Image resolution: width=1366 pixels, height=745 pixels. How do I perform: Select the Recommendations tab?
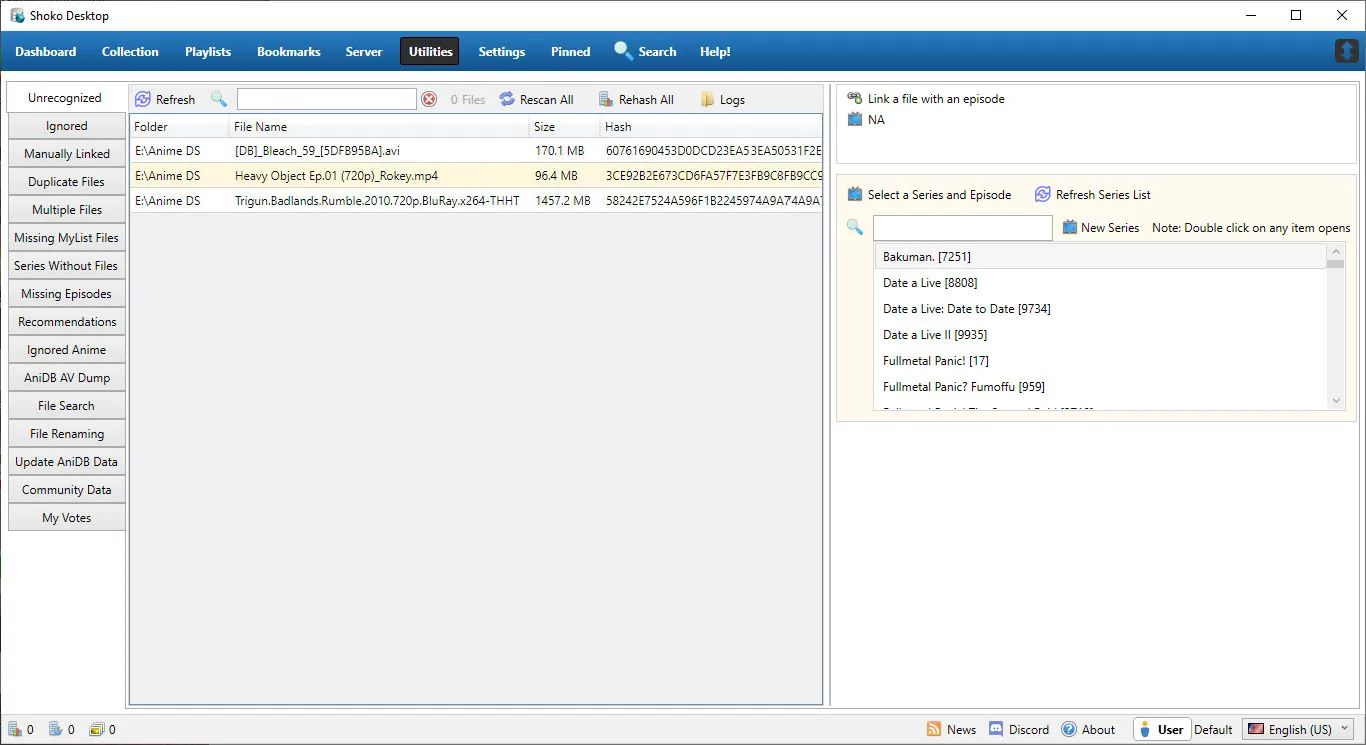67,322
